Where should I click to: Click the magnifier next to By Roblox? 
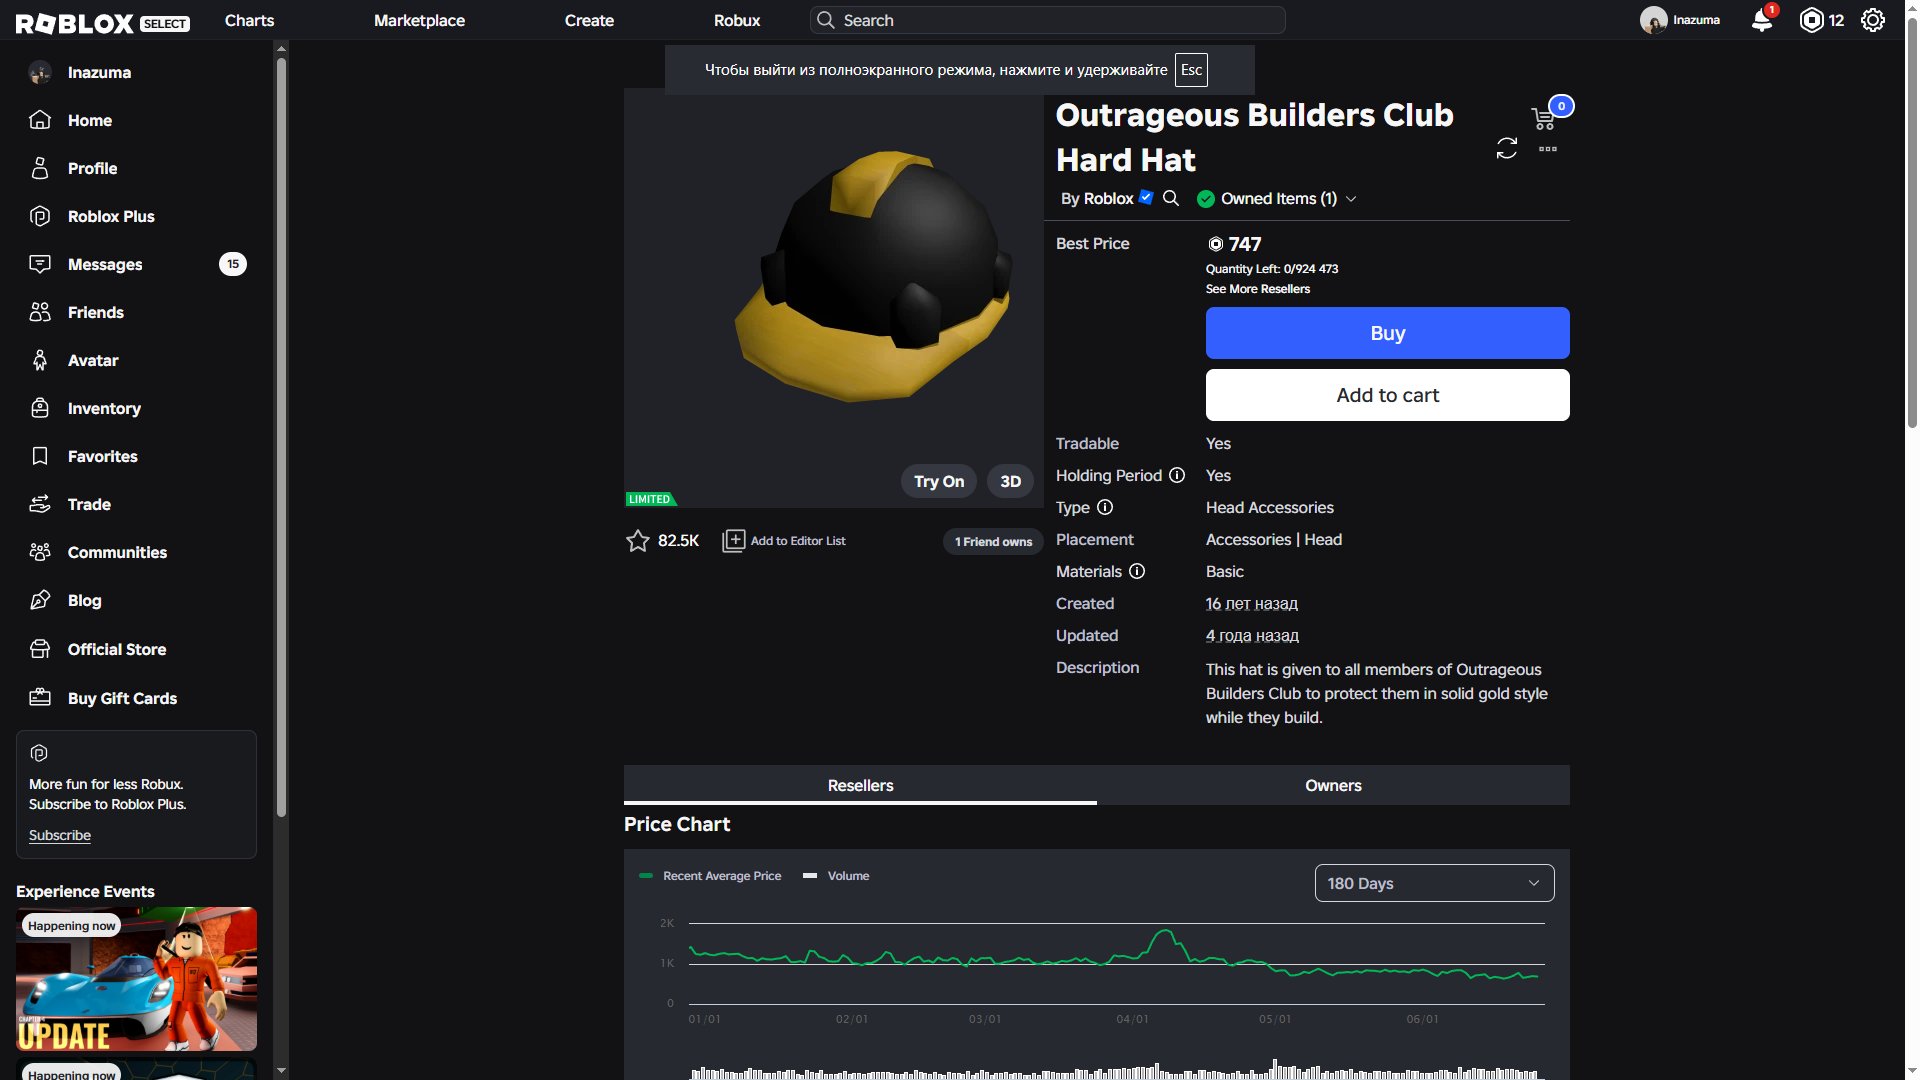click(x=1171, y=198)
